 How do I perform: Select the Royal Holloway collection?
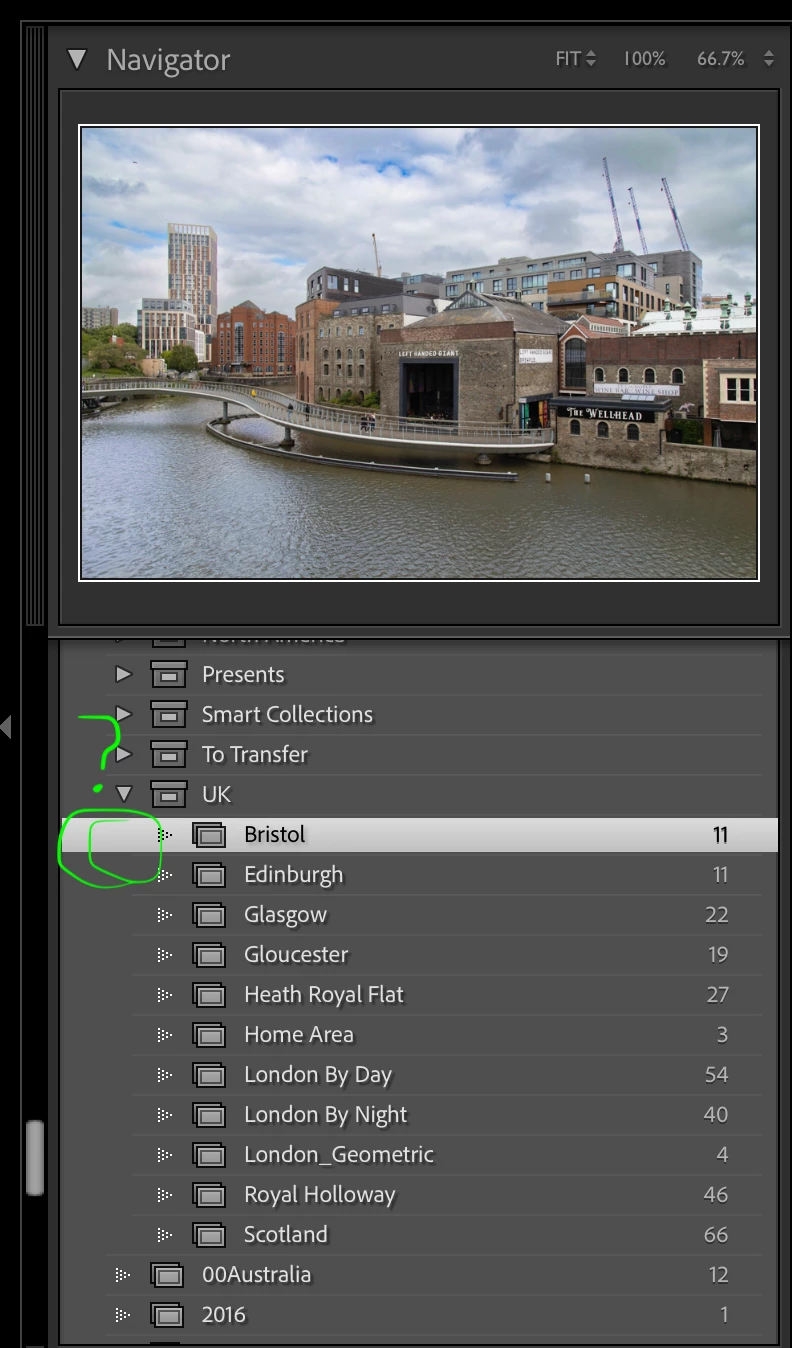419,1195
